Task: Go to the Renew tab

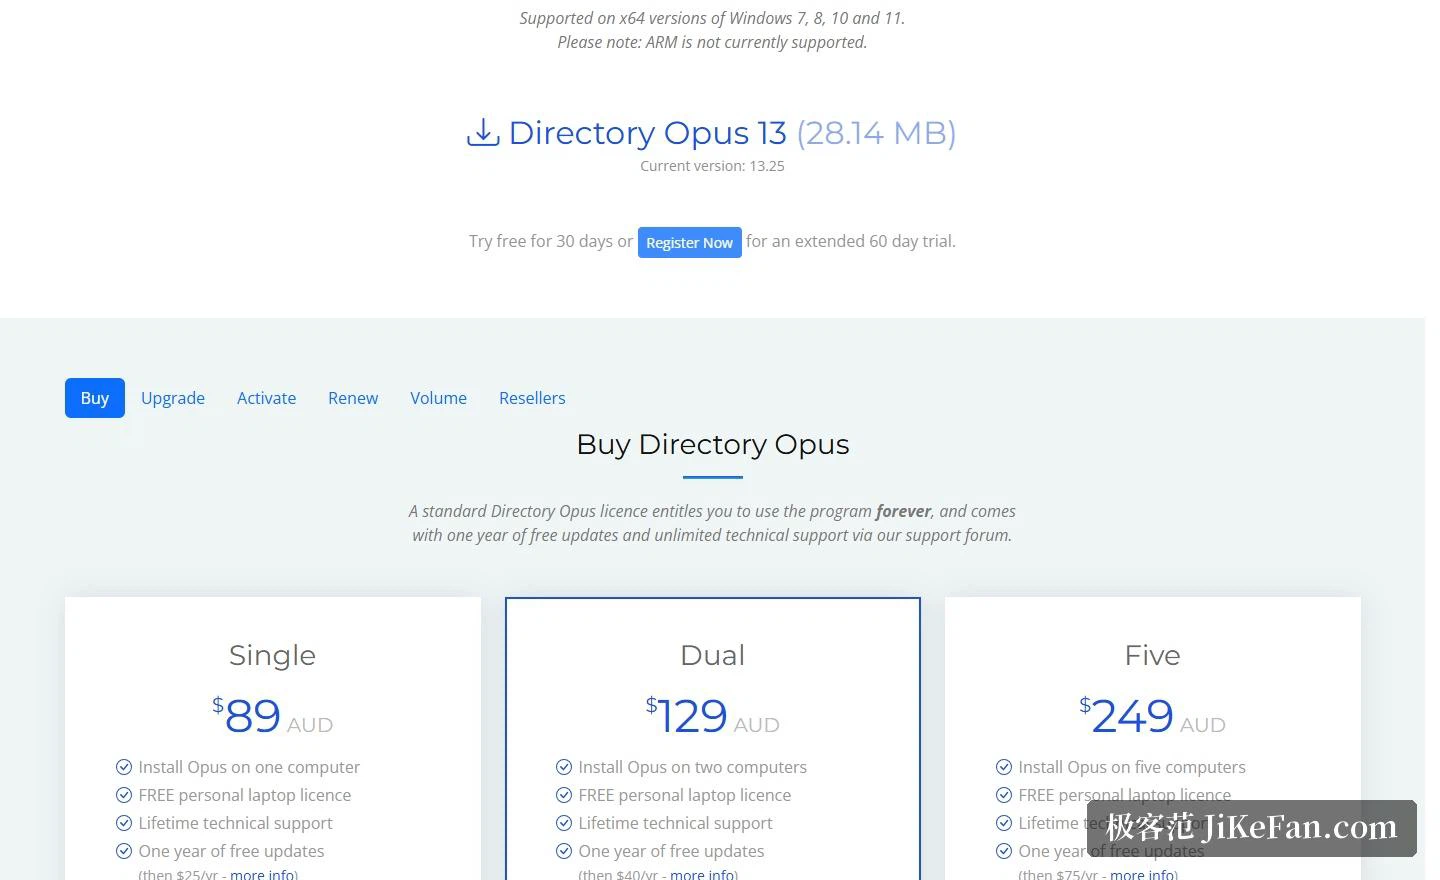Action: 353,398
